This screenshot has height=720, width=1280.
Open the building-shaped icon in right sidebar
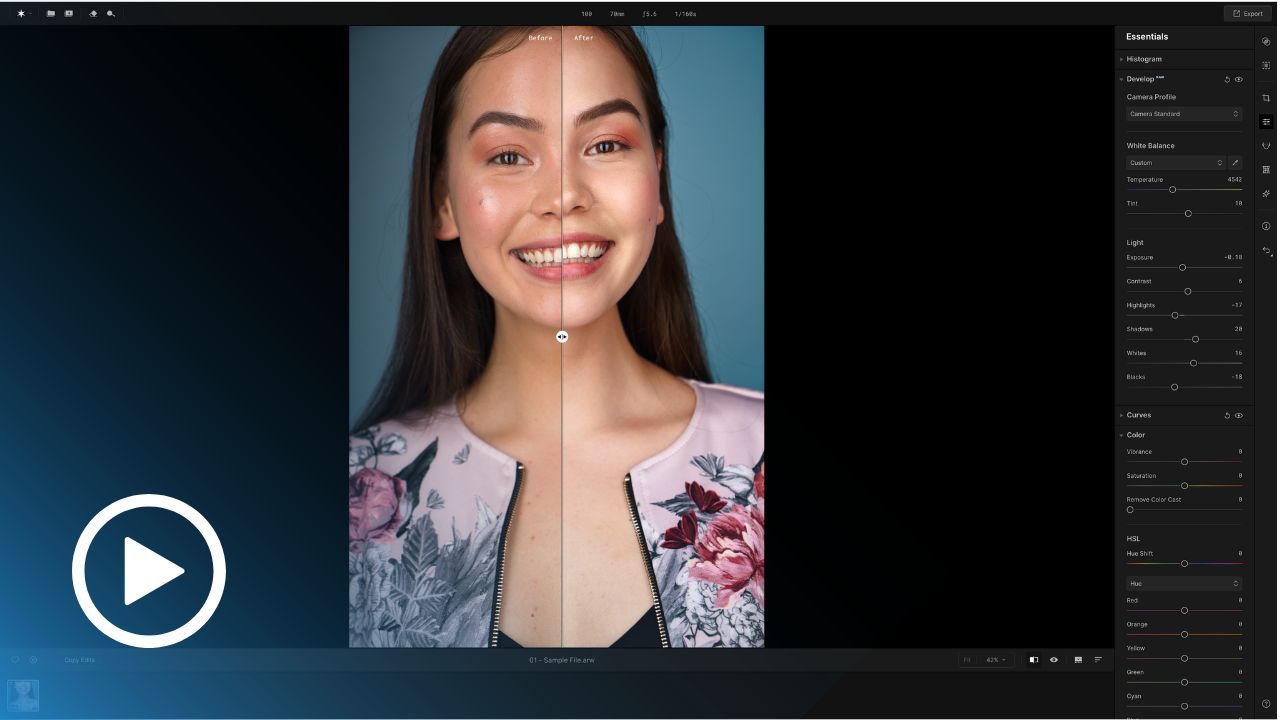point(1266,170)
